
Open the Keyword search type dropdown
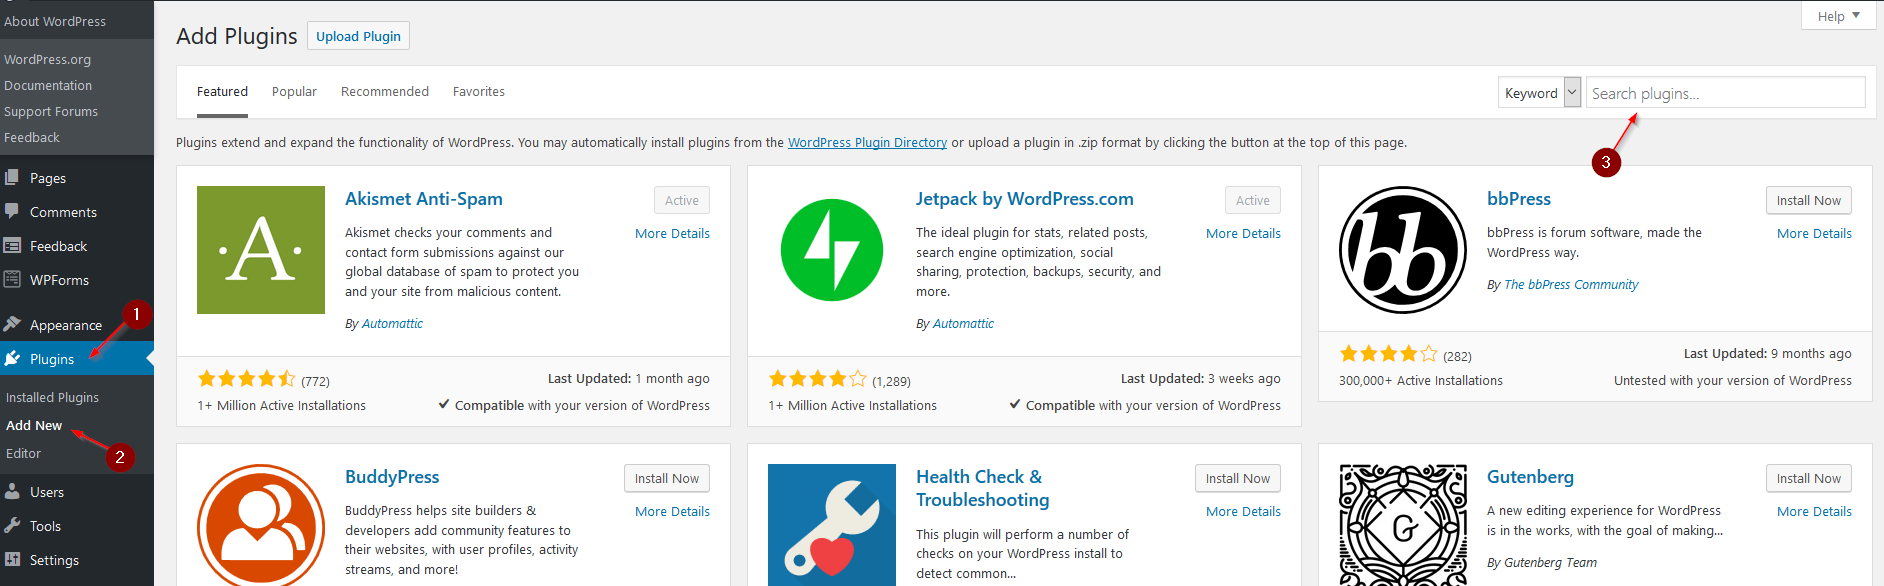click(x=1539, y=93)
